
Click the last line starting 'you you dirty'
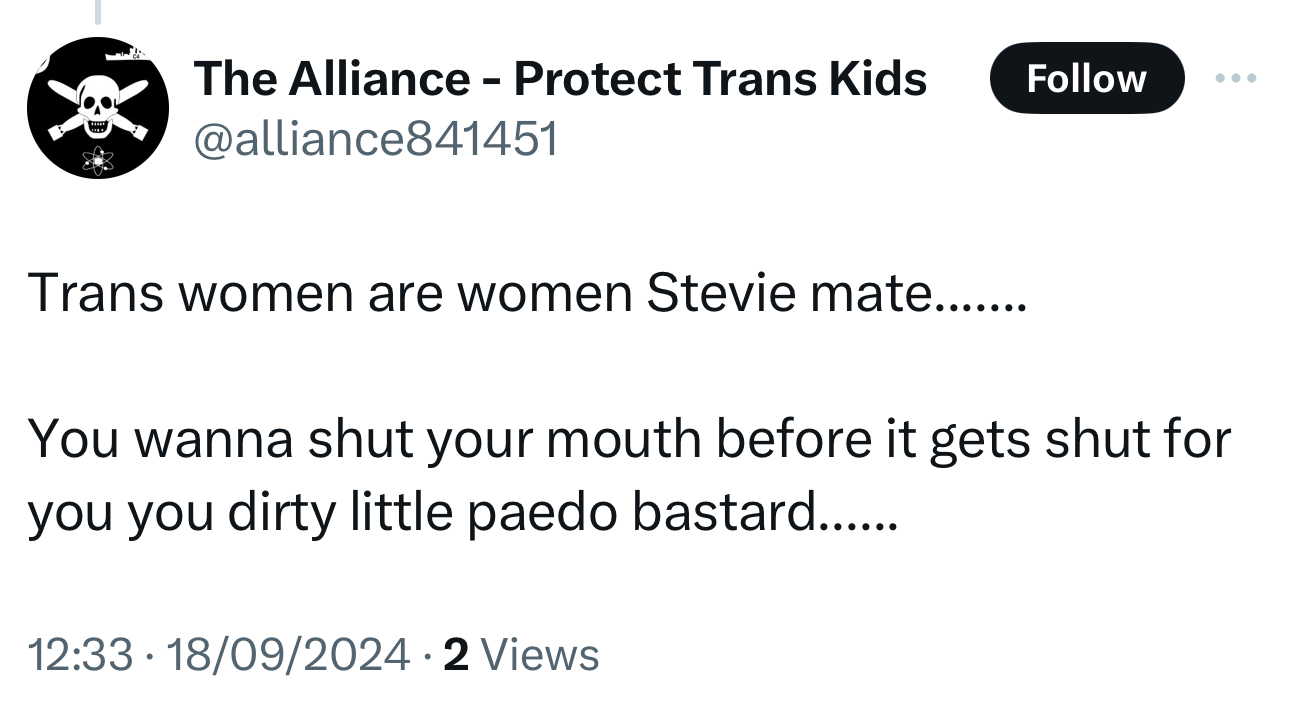460,513
